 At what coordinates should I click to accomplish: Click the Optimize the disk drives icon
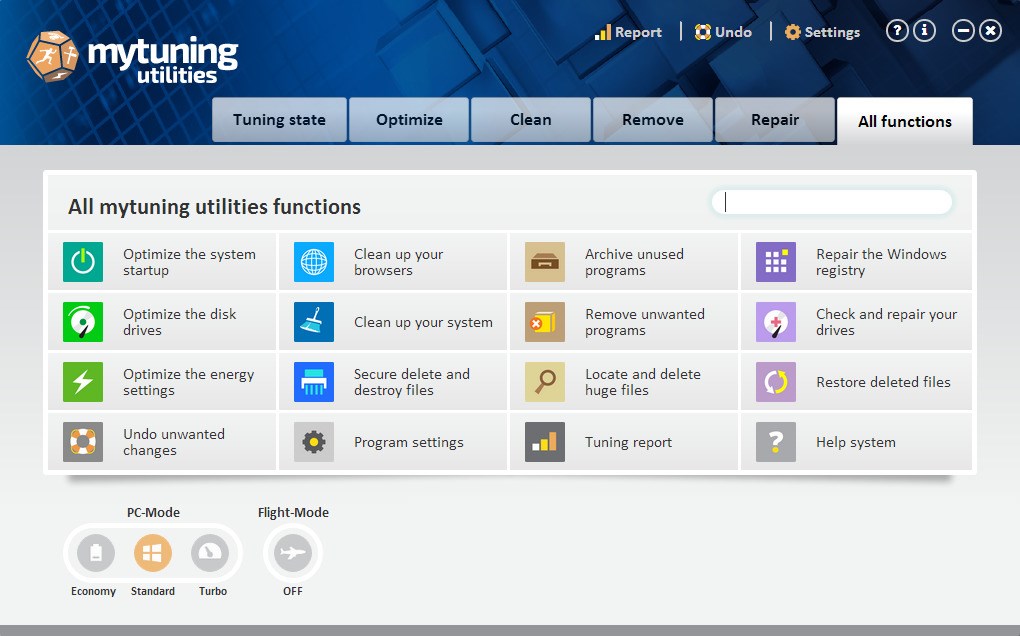coord(83,322)
